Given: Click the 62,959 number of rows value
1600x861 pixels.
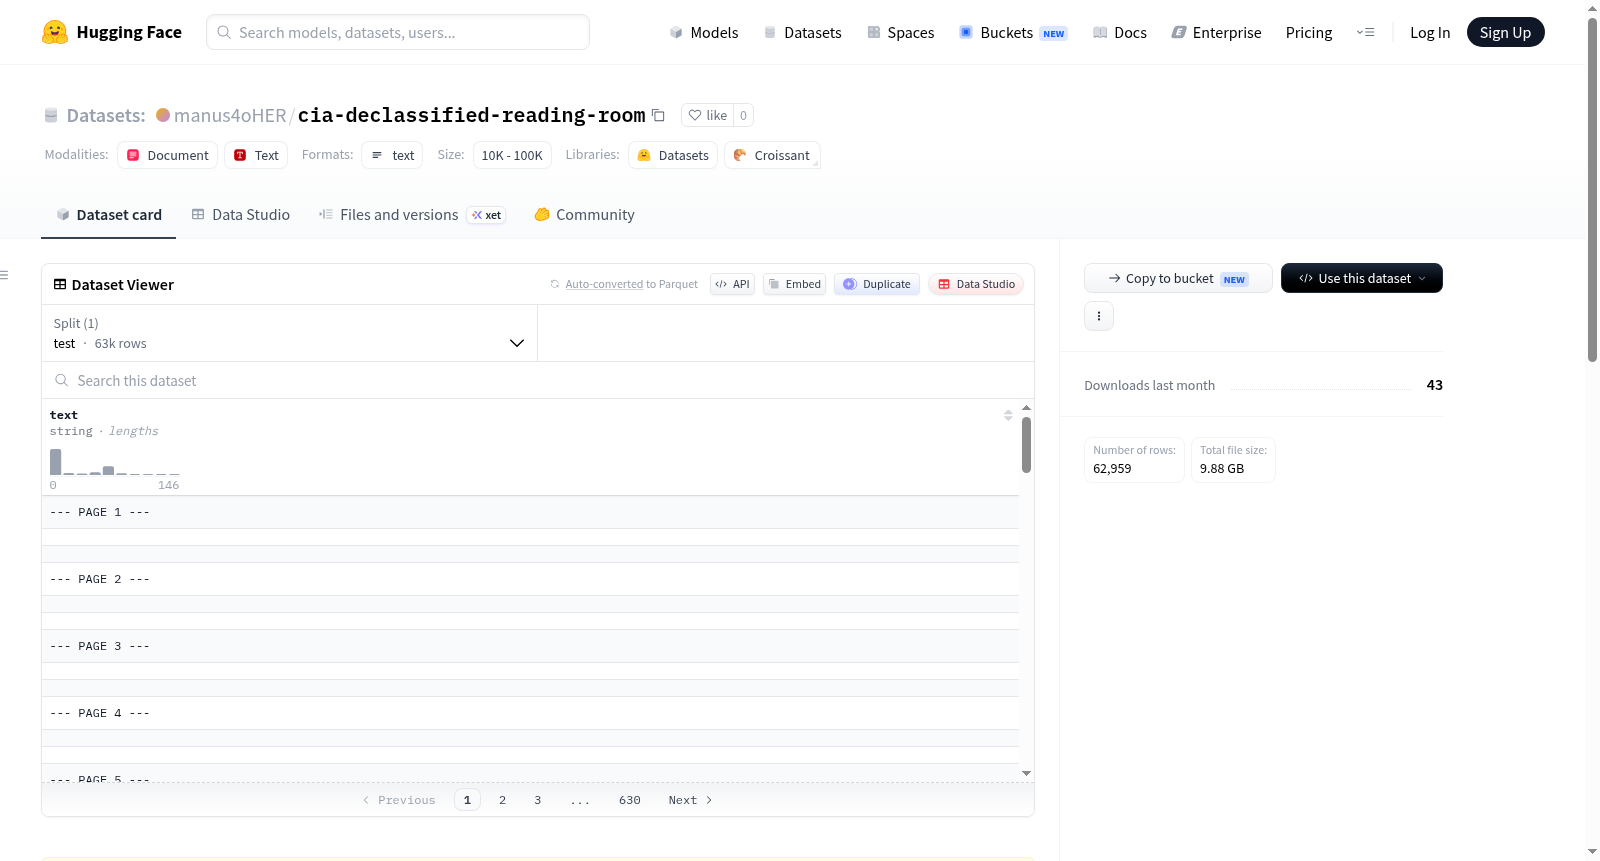Looking at the screenshot, I should pos(1112,468).
